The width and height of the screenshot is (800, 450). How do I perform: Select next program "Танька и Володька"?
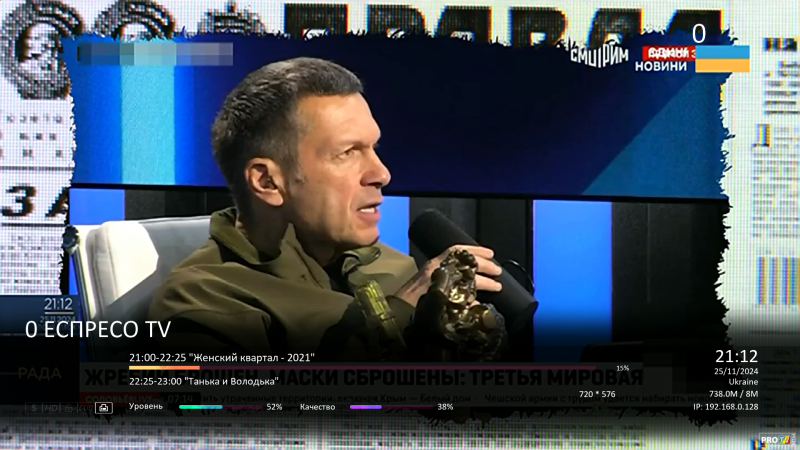tap(203, 381)
